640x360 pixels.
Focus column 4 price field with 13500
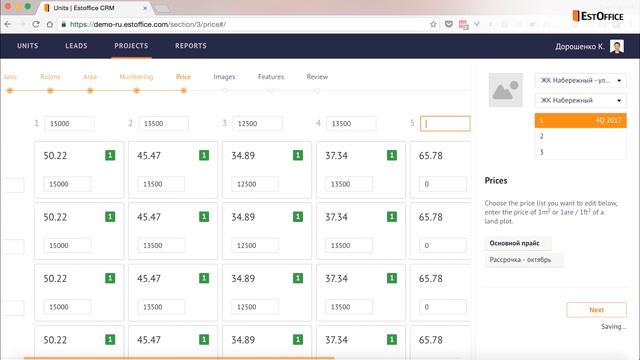coord(351,124)
